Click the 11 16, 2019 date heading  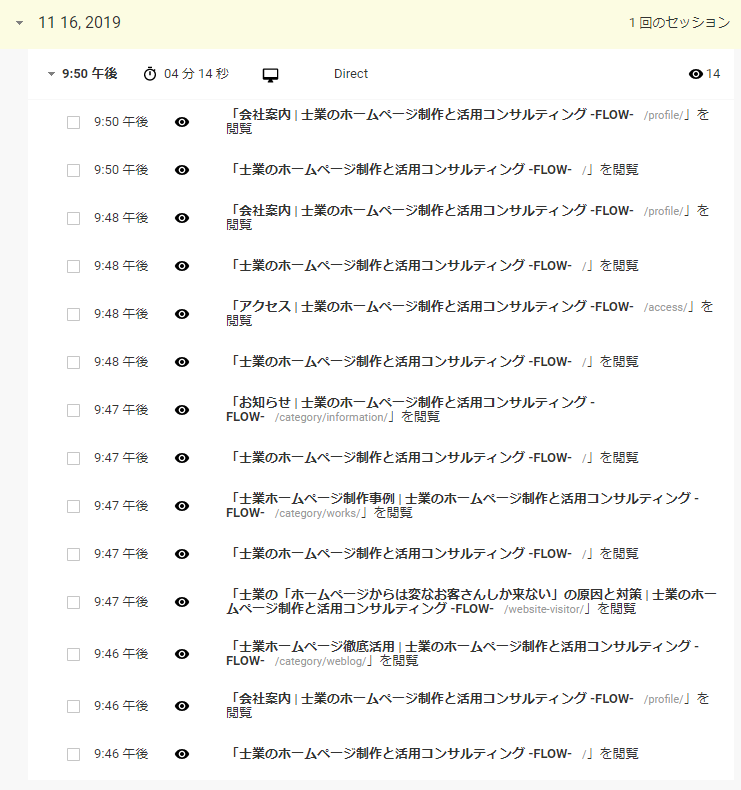coord(80,23)
